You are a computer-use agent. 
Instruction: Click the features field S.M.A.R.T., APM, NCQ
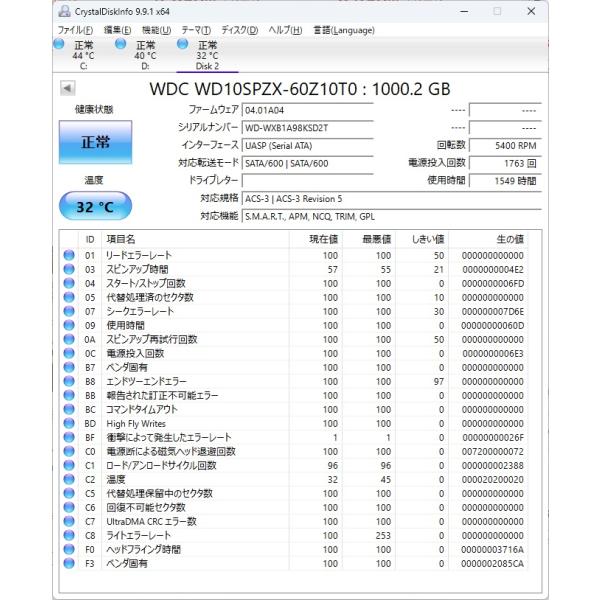[x=391, y=216]
